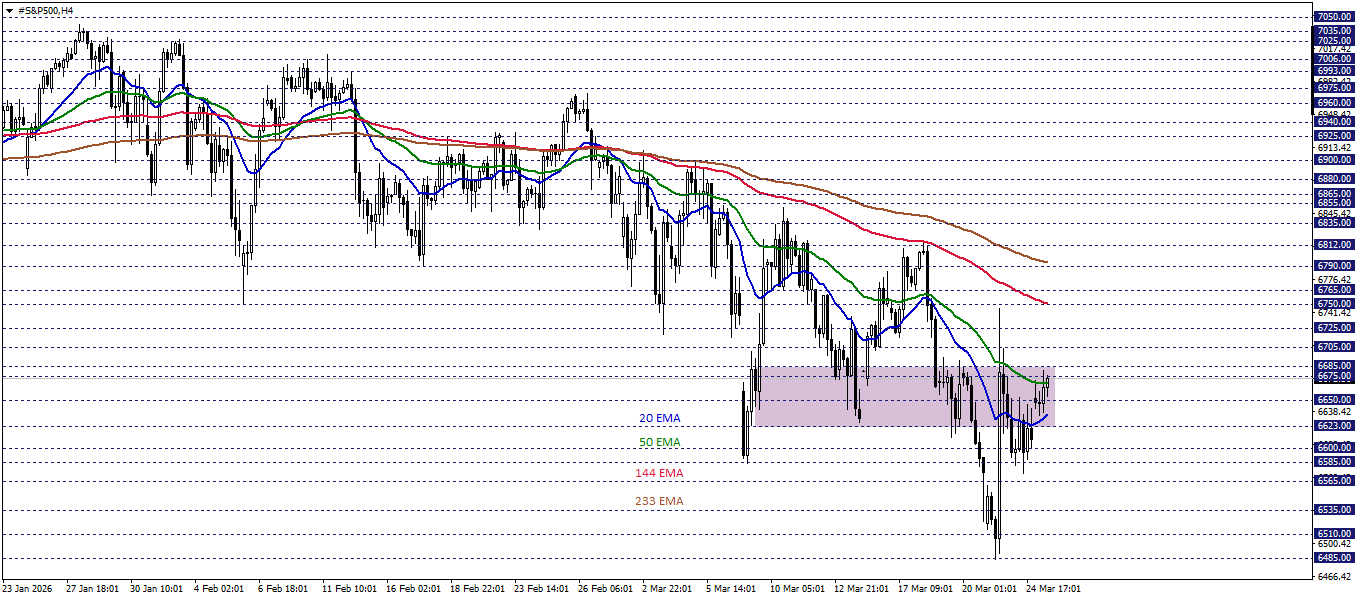Click the 233 EMA legend text
1358x600 pixels.
659,501
